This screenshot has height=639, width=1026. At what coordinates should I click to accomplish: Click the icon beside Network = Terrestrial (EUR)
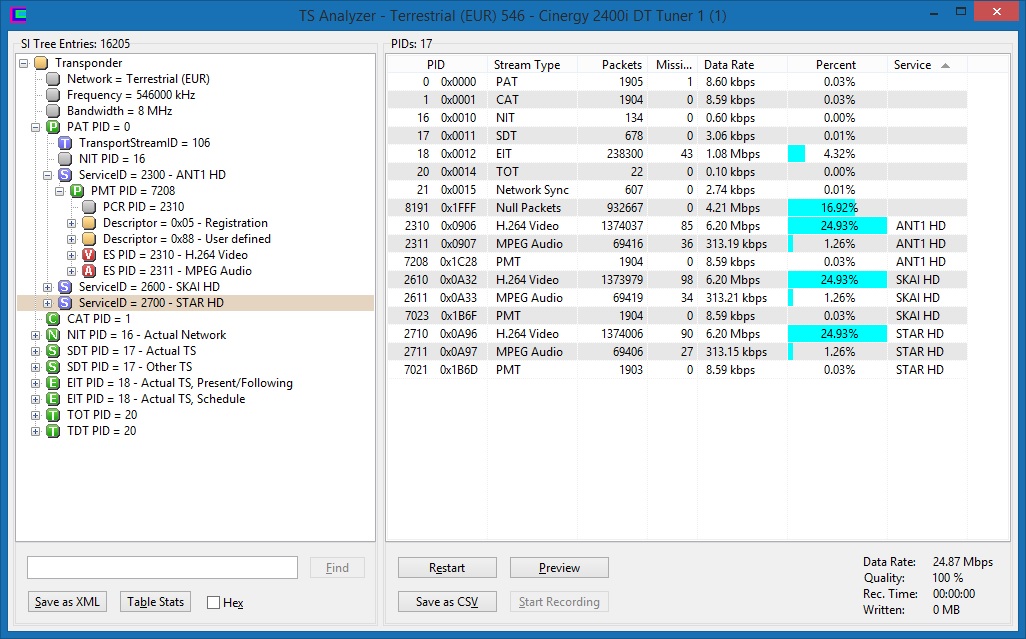[x=53, y=79]
